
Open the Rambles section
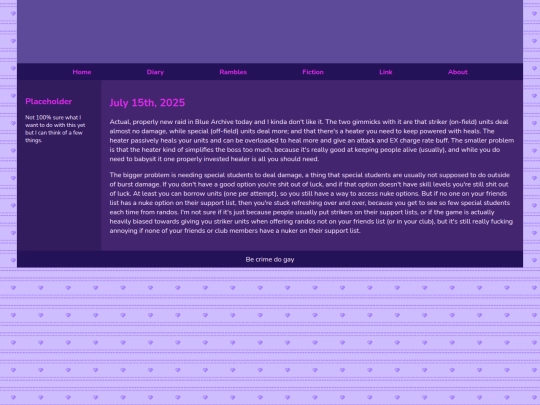[233, 72]
